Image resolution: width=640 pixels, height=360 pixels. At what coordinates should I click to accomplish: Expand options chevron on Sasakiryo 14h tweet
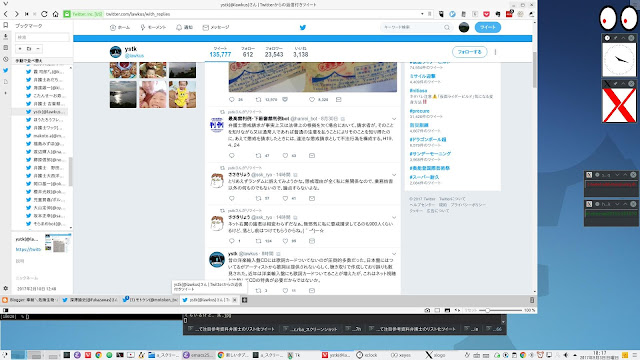click(x=394, y=218)
